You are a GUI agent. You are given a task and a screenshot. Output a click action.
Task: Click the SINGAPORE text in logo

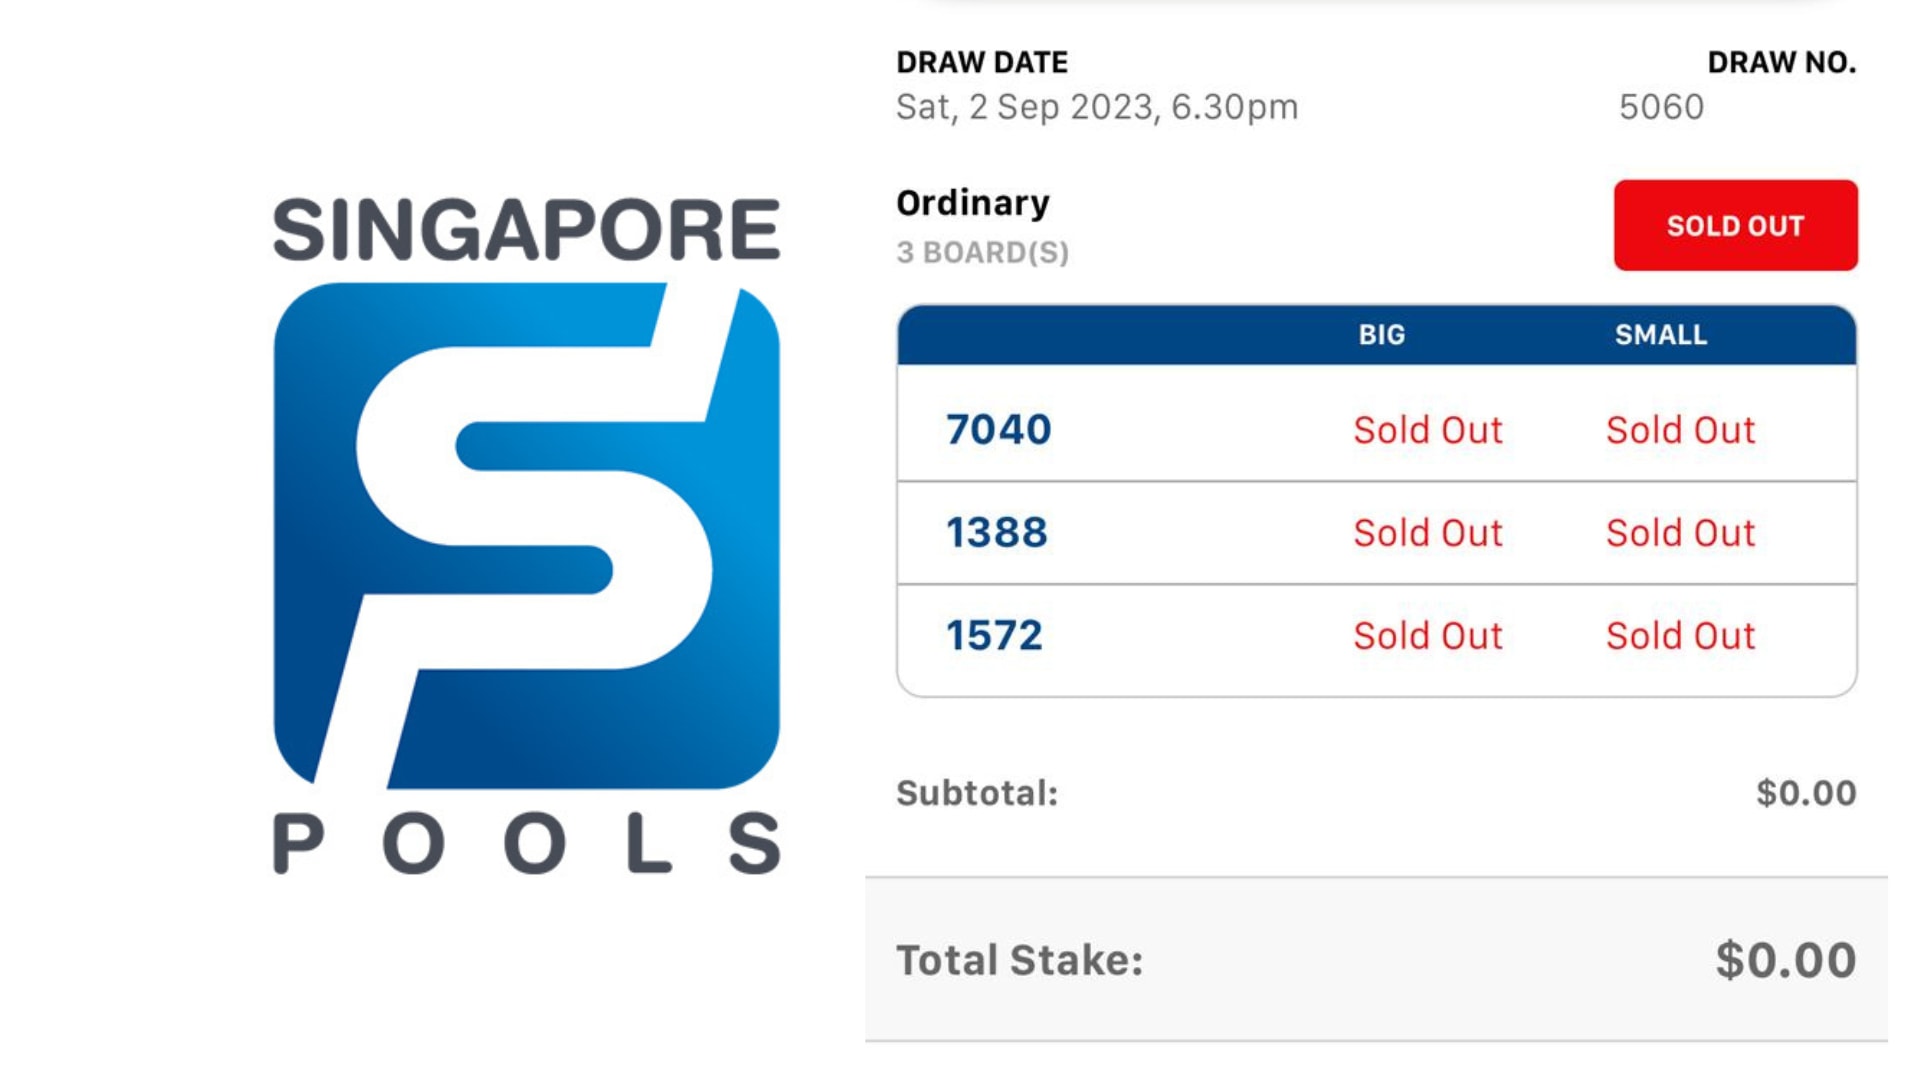[526, 230]
